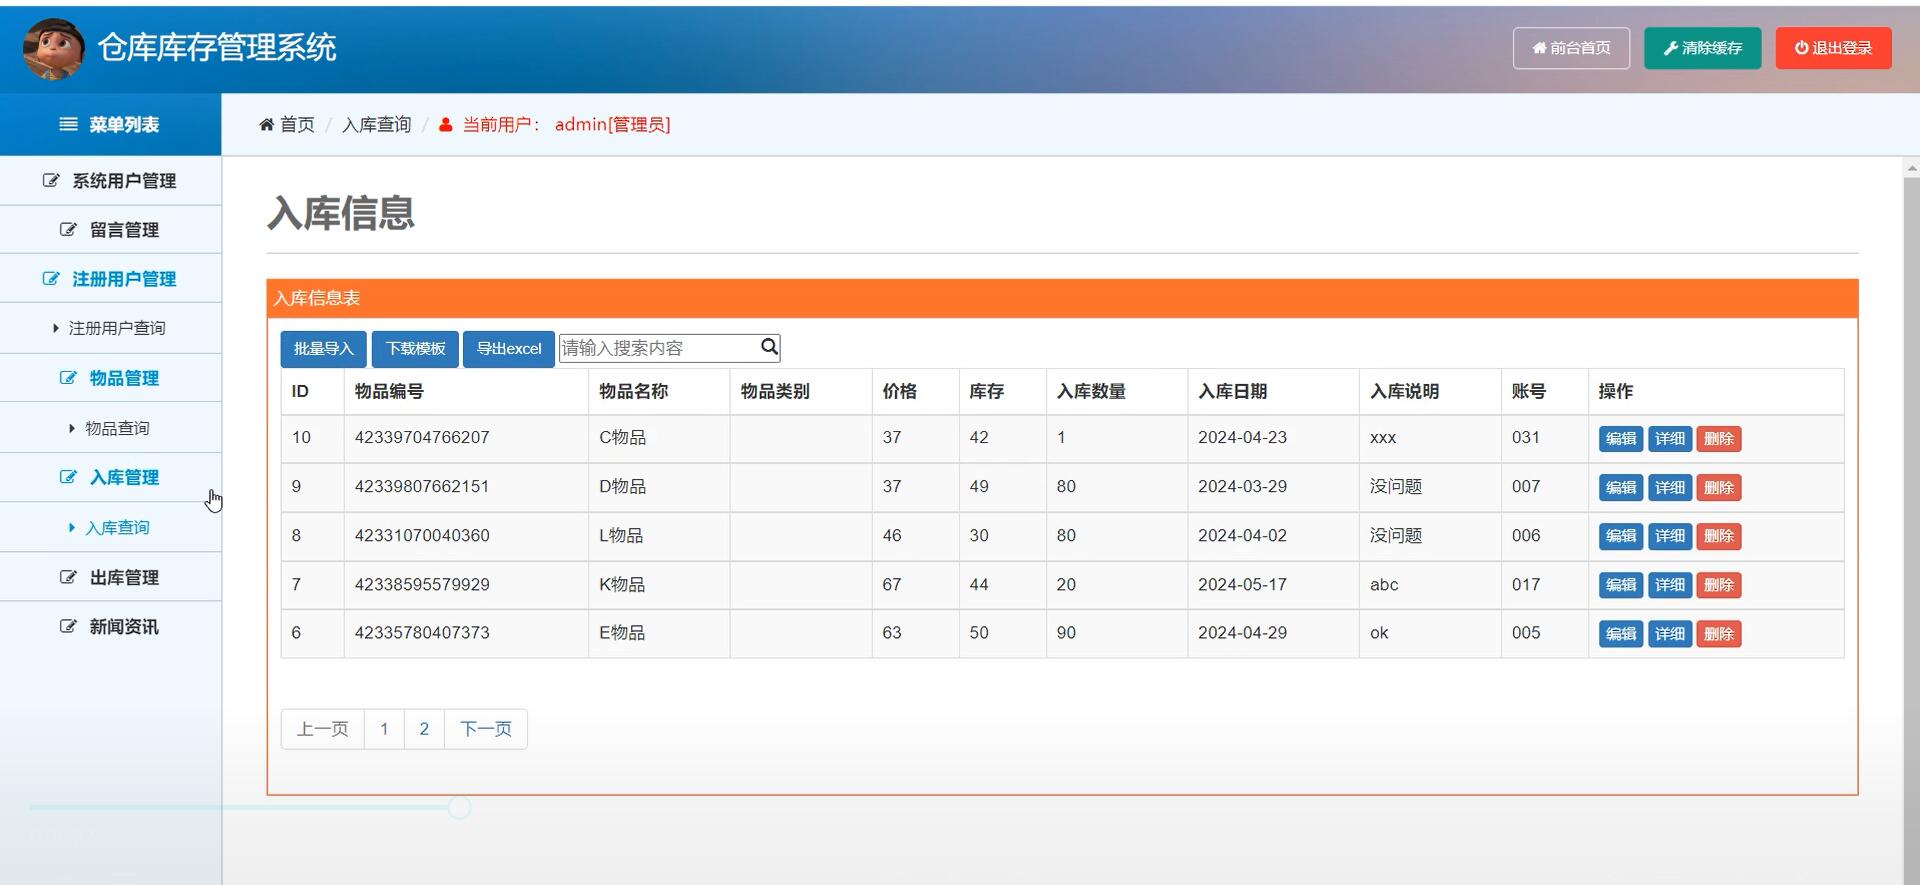Click edit icon next to 入库管理
Viewport: 1920px width, 885px height.
68,476
